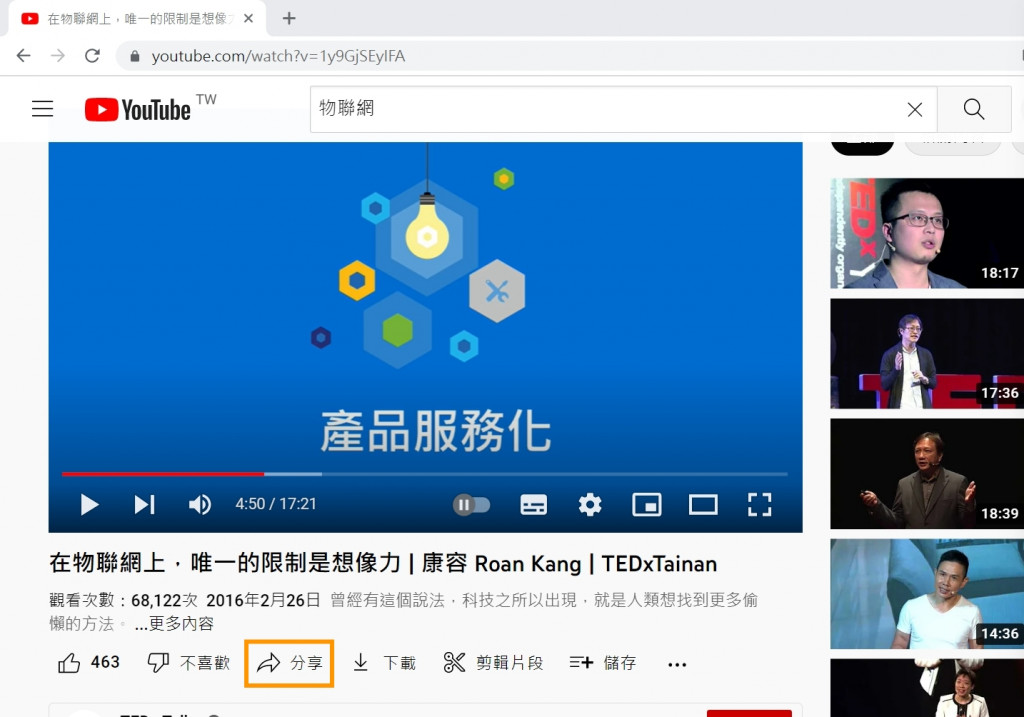
Task: Seek along the red video progress bar
Action: [424, 473]
